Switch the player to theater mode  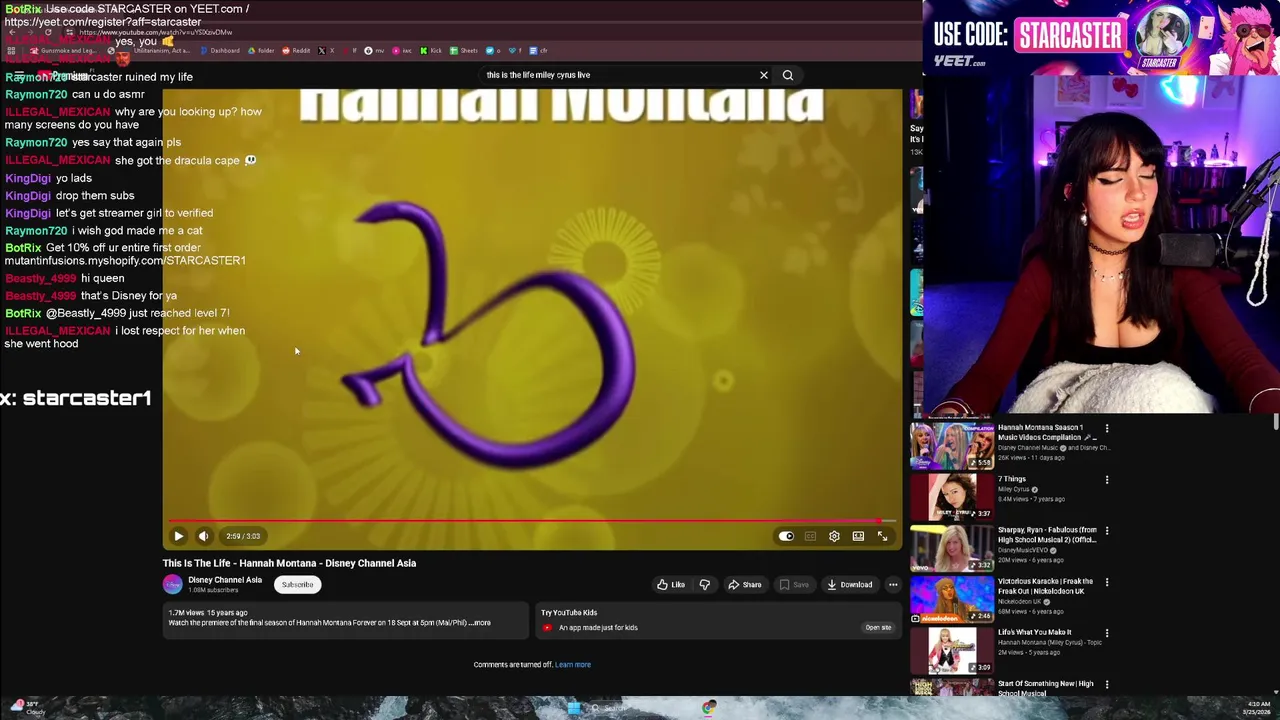[x=858, y=536]
